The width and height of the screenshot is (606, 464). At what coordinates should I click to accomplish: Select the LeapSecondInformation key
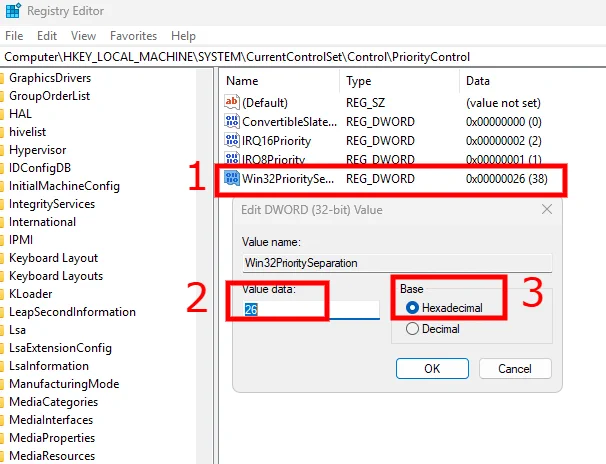click(x=72, y=312)
